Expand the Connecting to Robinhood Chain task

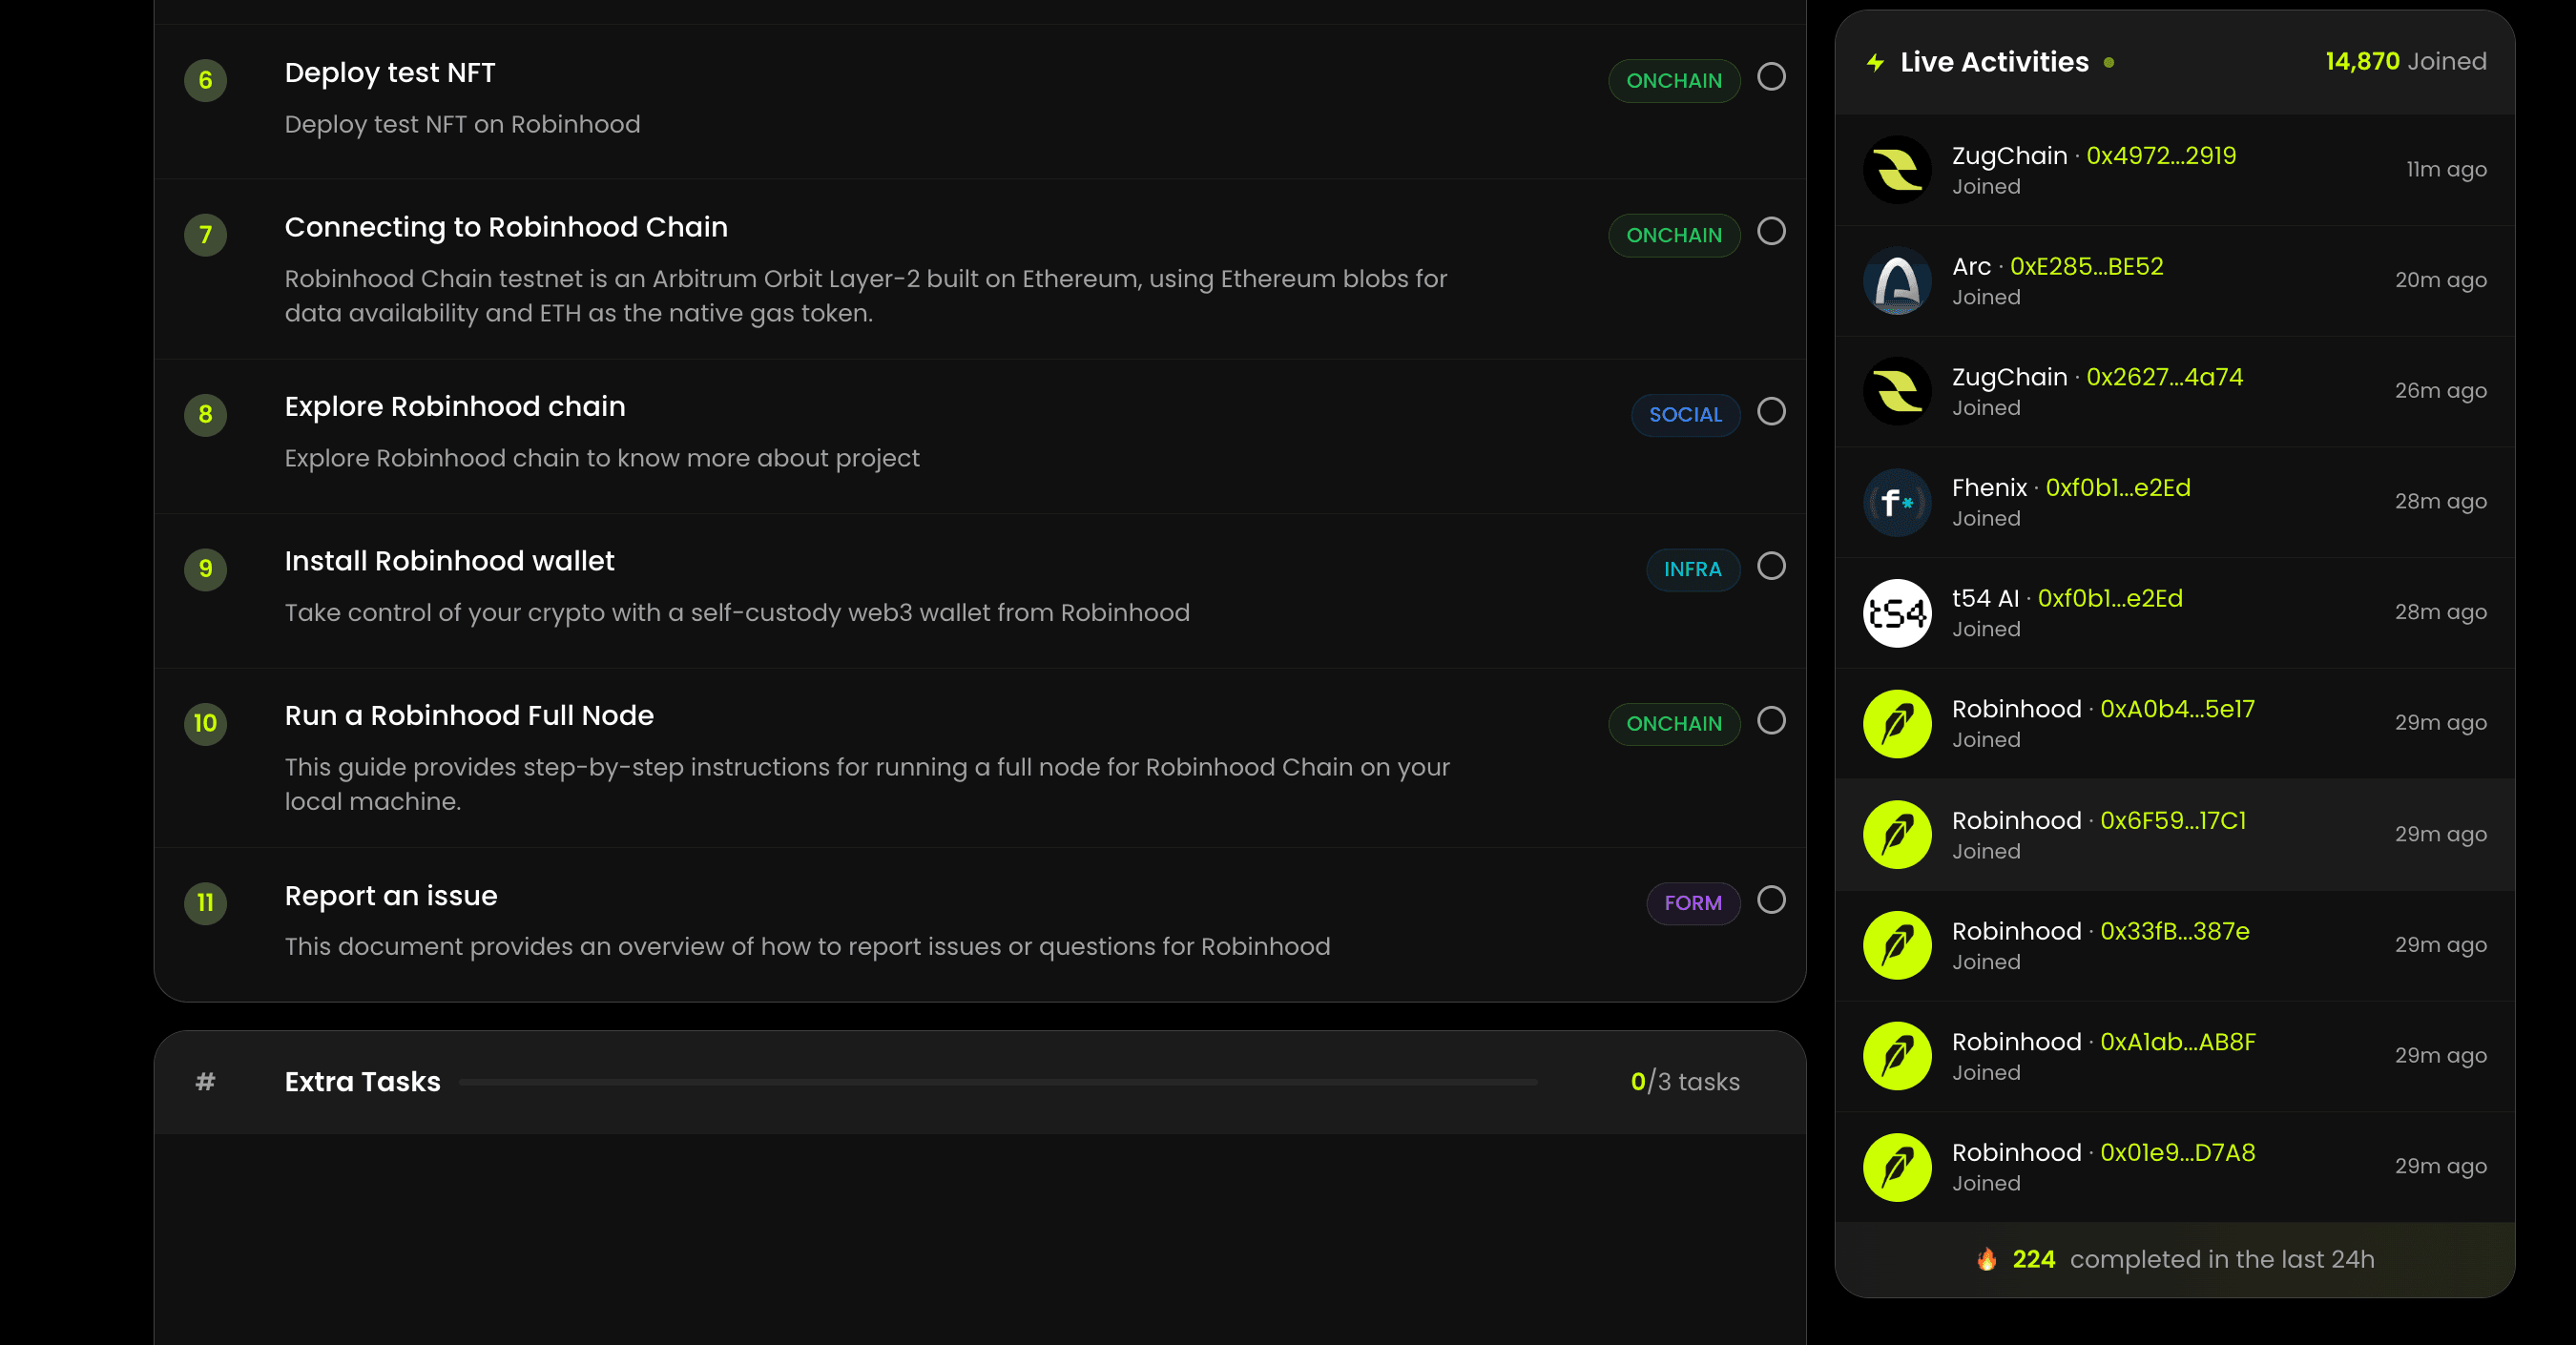505,228
